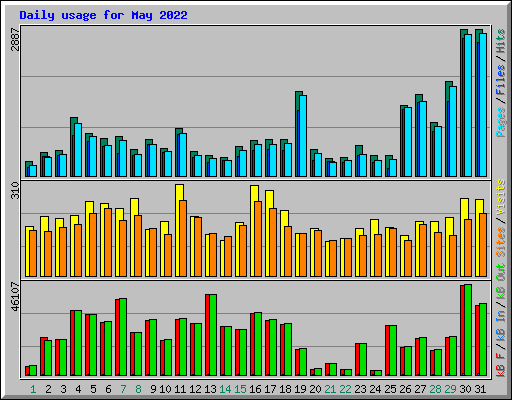
Task: Select the 'kB In' legend label
Action: [x=501, y=326]
